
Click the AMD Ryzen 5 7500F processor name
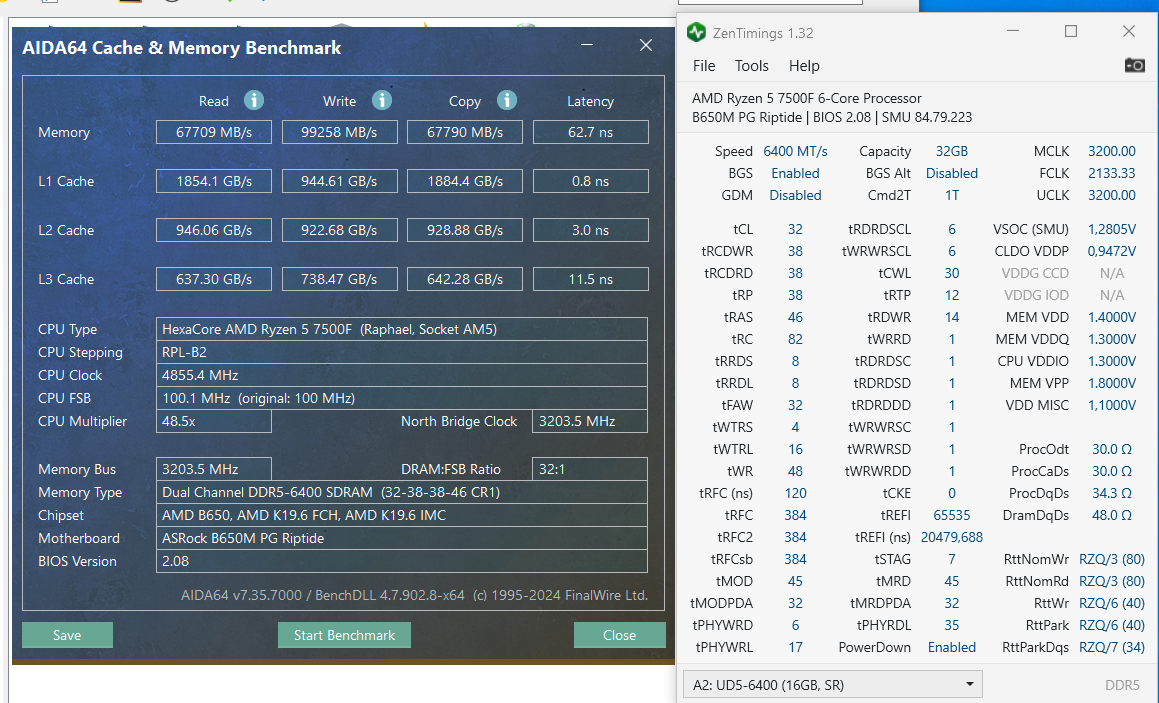pyautogui.click(x=806, y=98)
